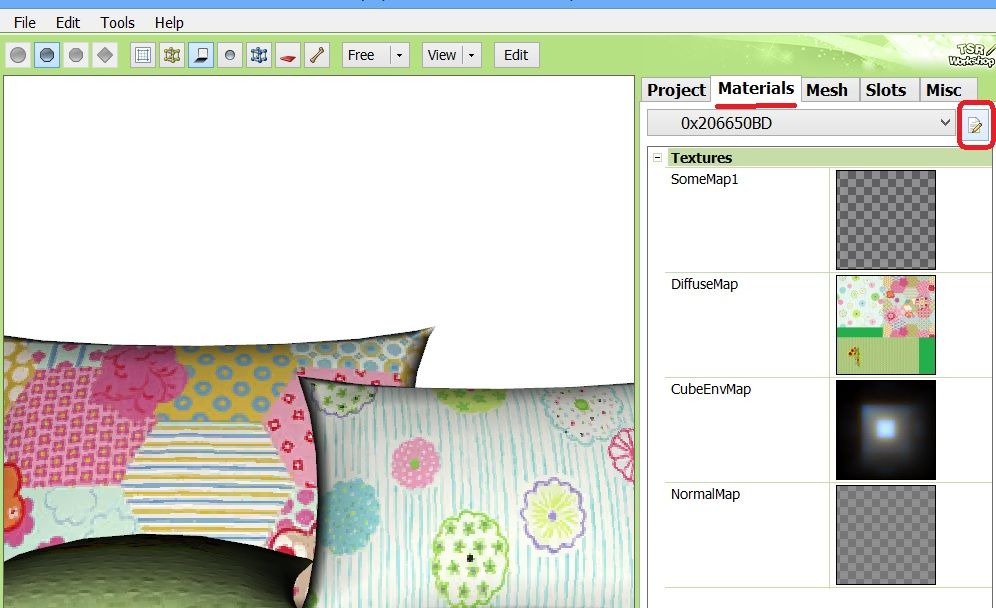Toggle the small sphere icon

(230, 55)
